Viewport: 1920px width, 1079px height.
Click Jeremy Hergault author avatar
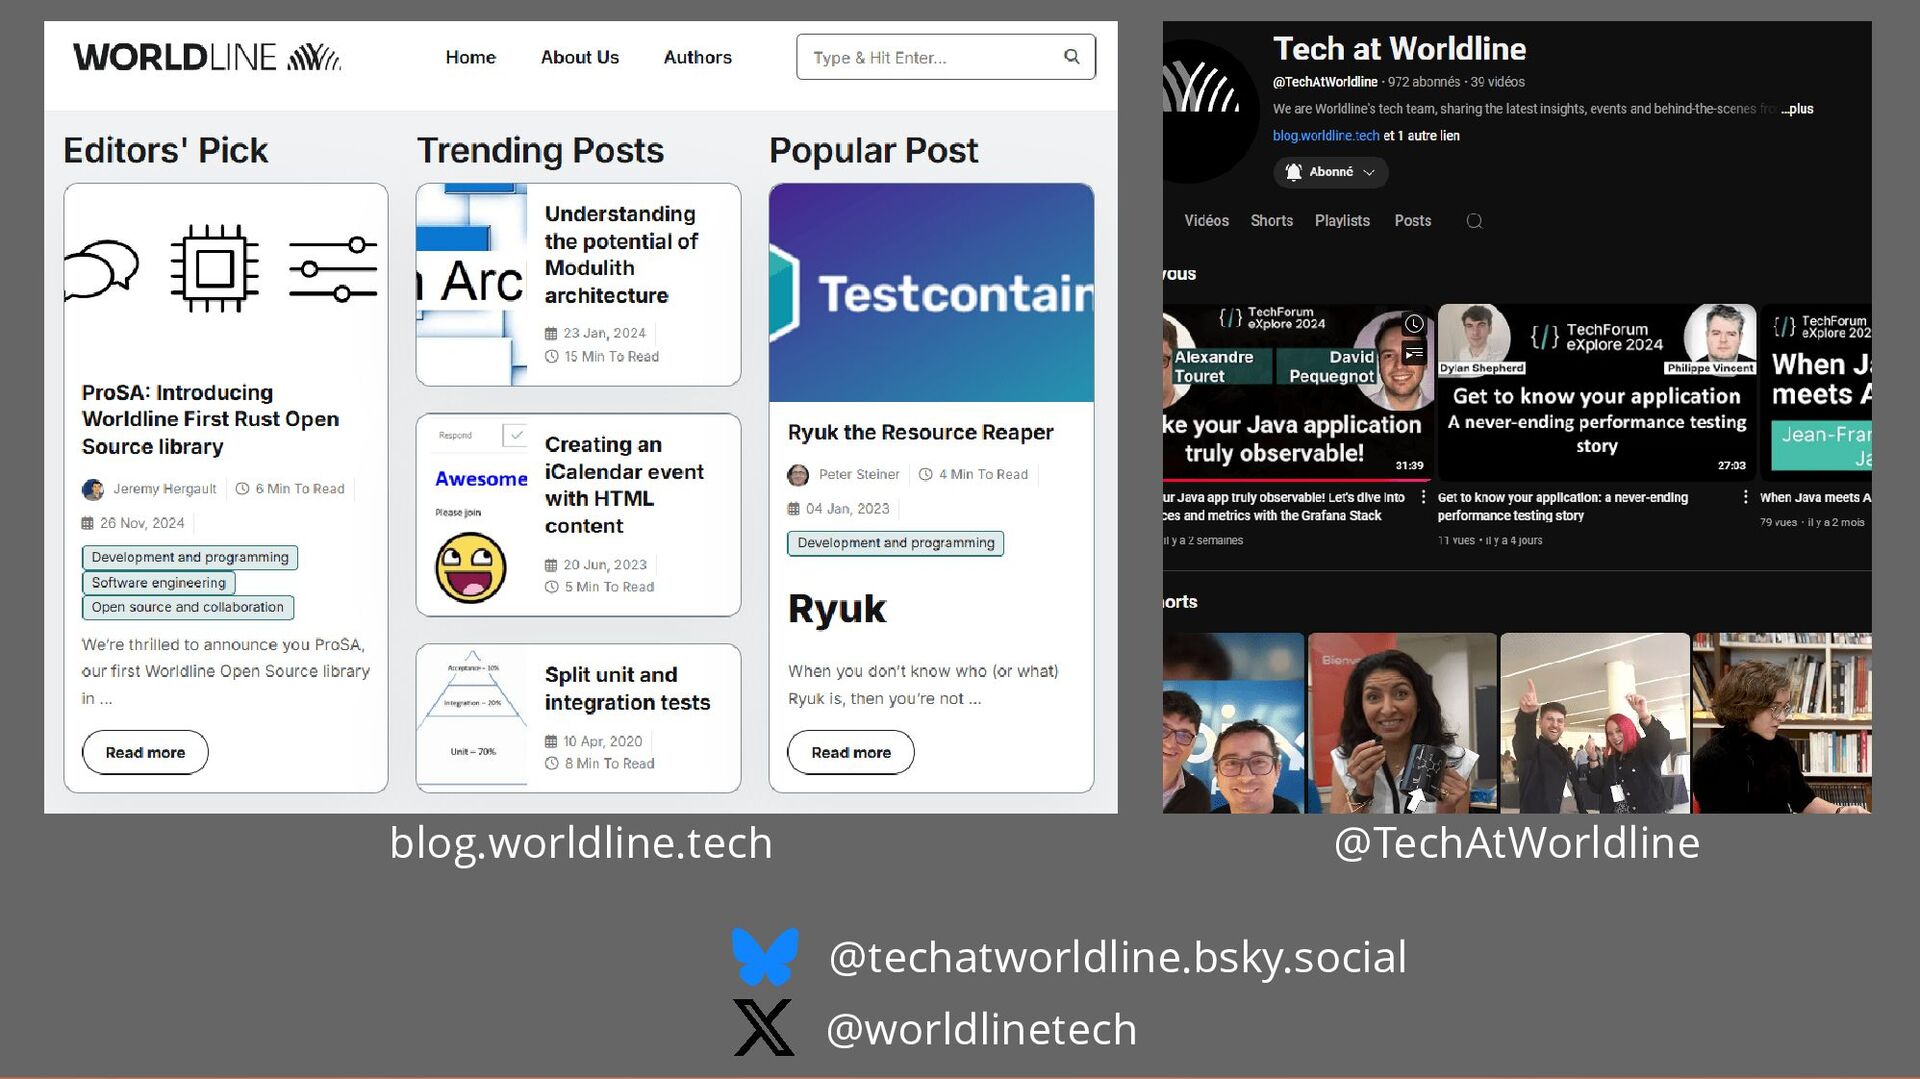point(93,489)
